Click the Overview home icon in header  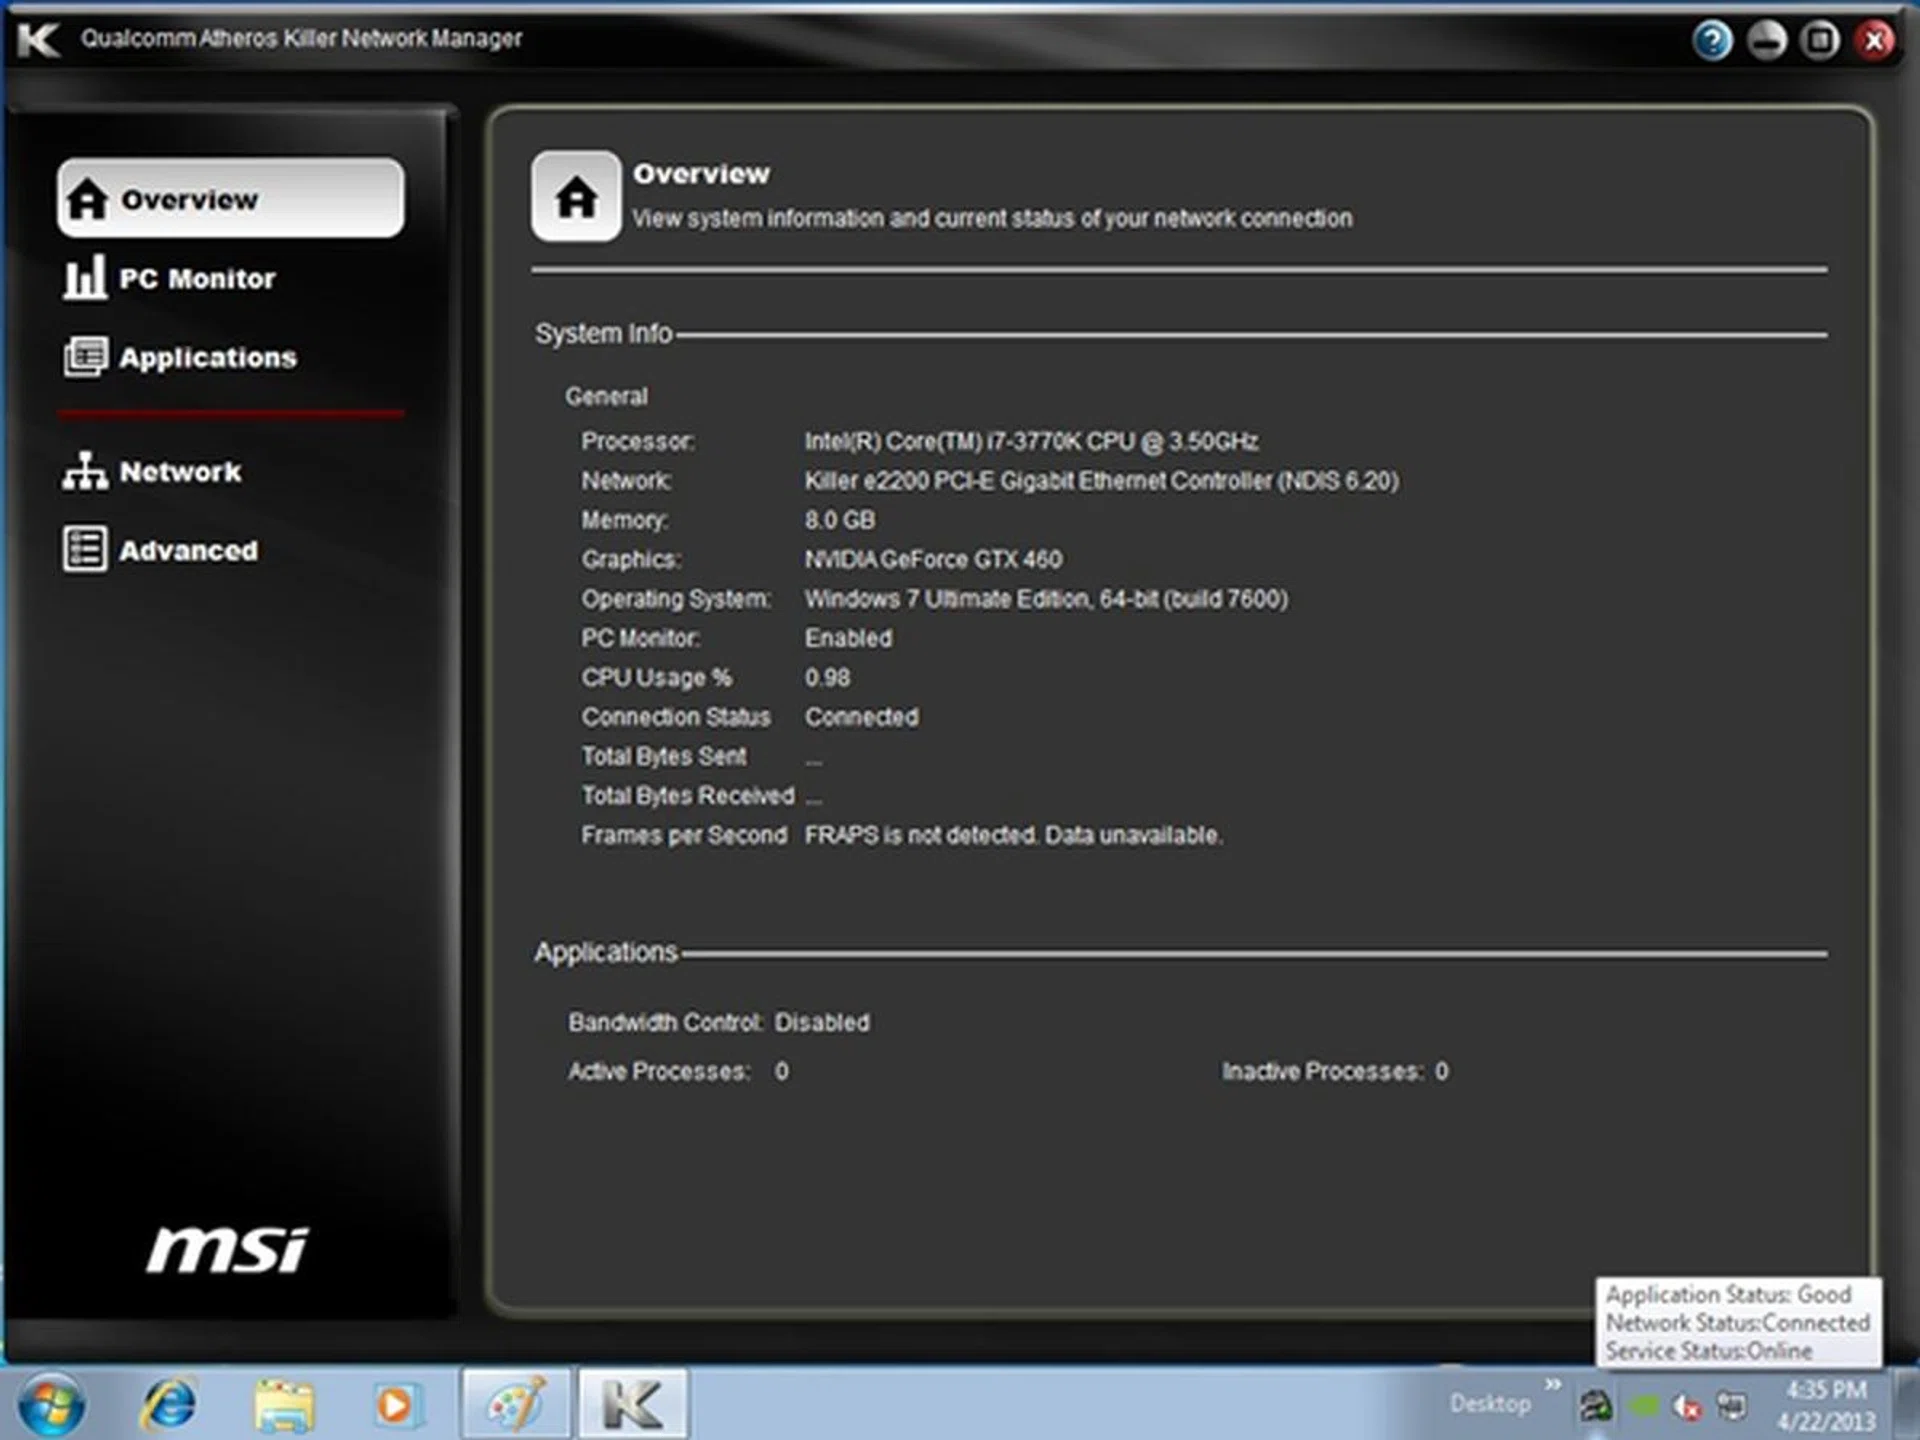point(576,196)
